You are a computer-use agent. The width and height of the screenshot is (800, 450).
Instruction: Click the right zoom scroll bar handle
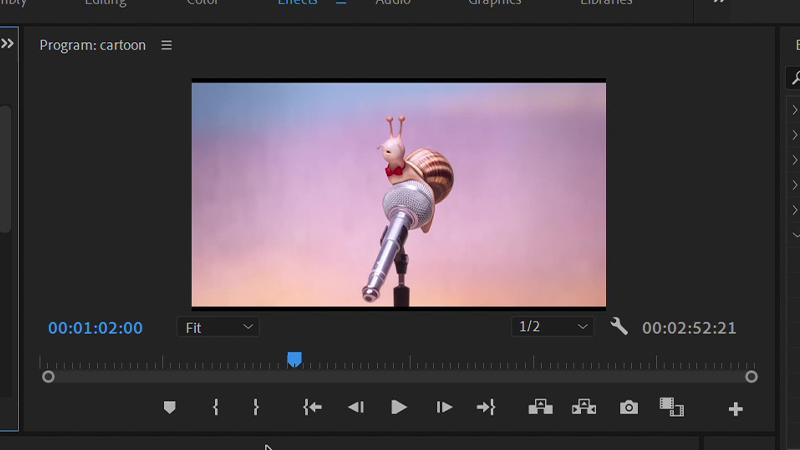click(x=751, y=377)
